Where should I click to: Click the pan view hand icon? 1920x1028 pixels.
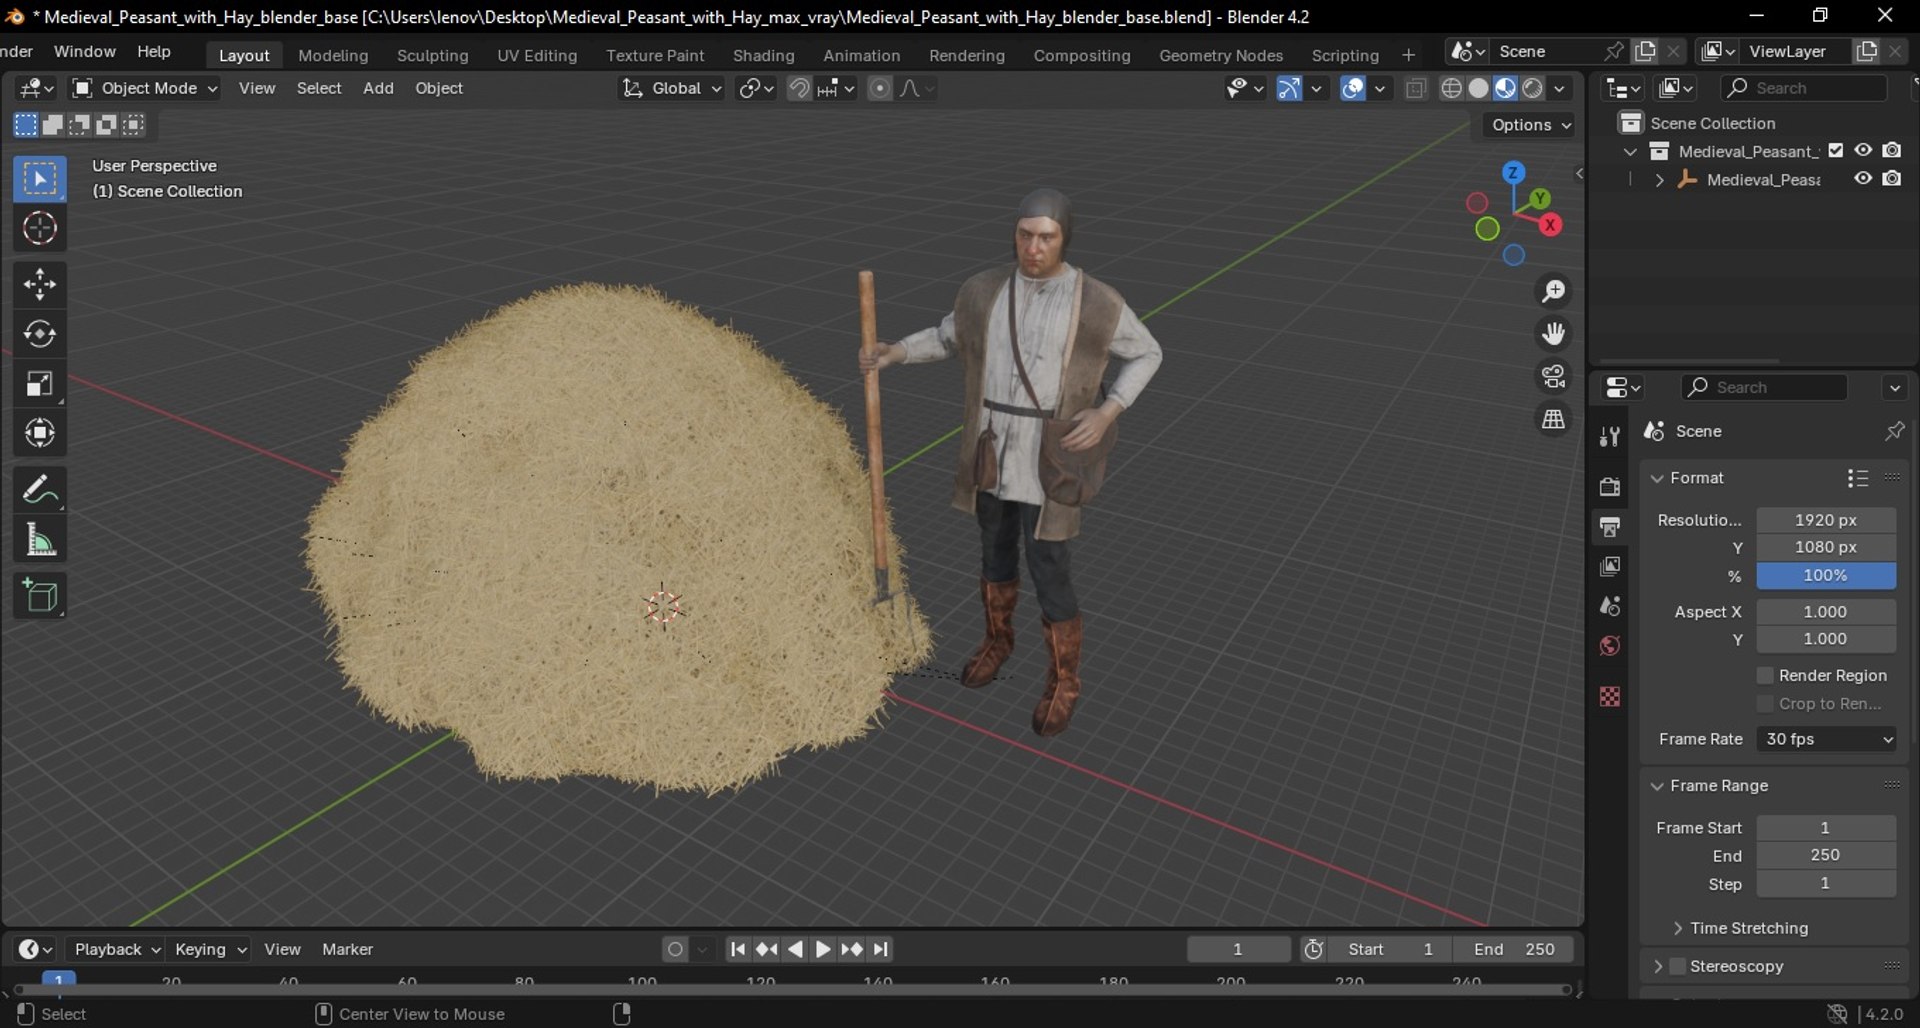[1553, 334]
